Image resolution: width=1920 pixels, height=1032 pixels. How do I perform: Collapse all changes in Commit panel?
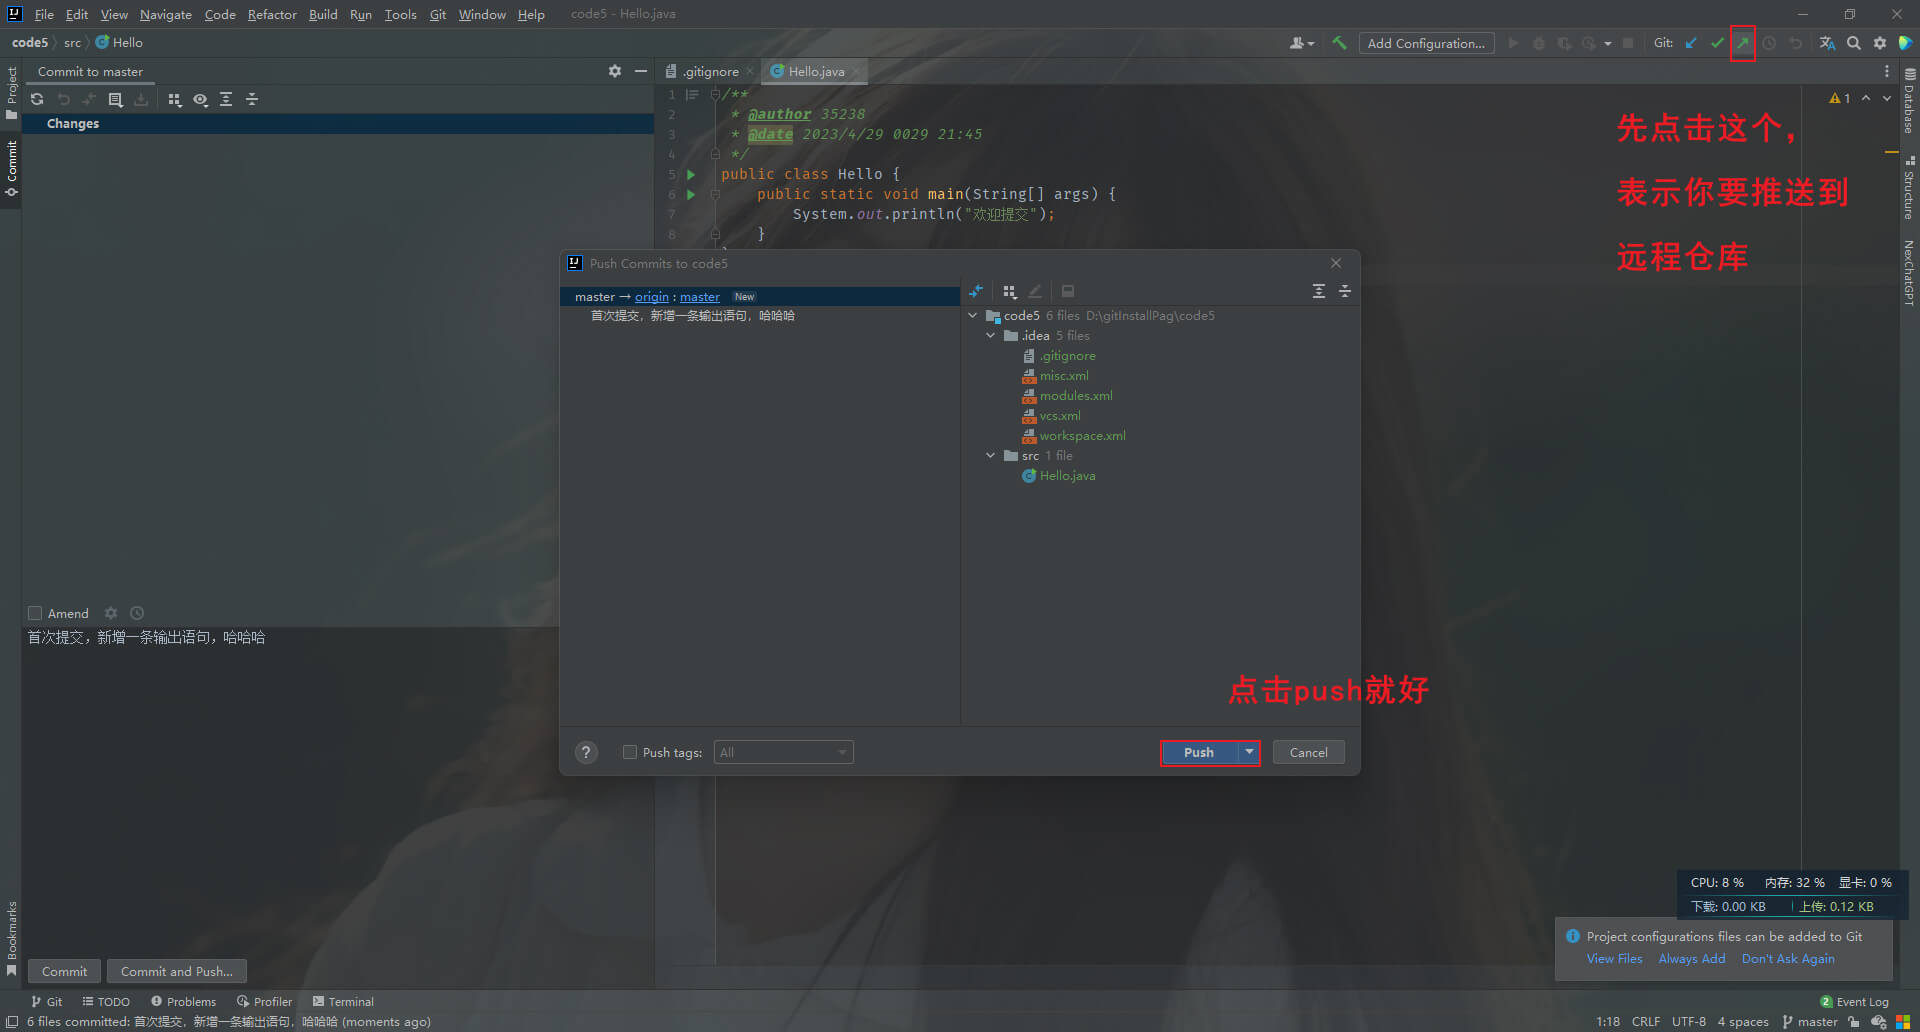(x=252, y=99)
